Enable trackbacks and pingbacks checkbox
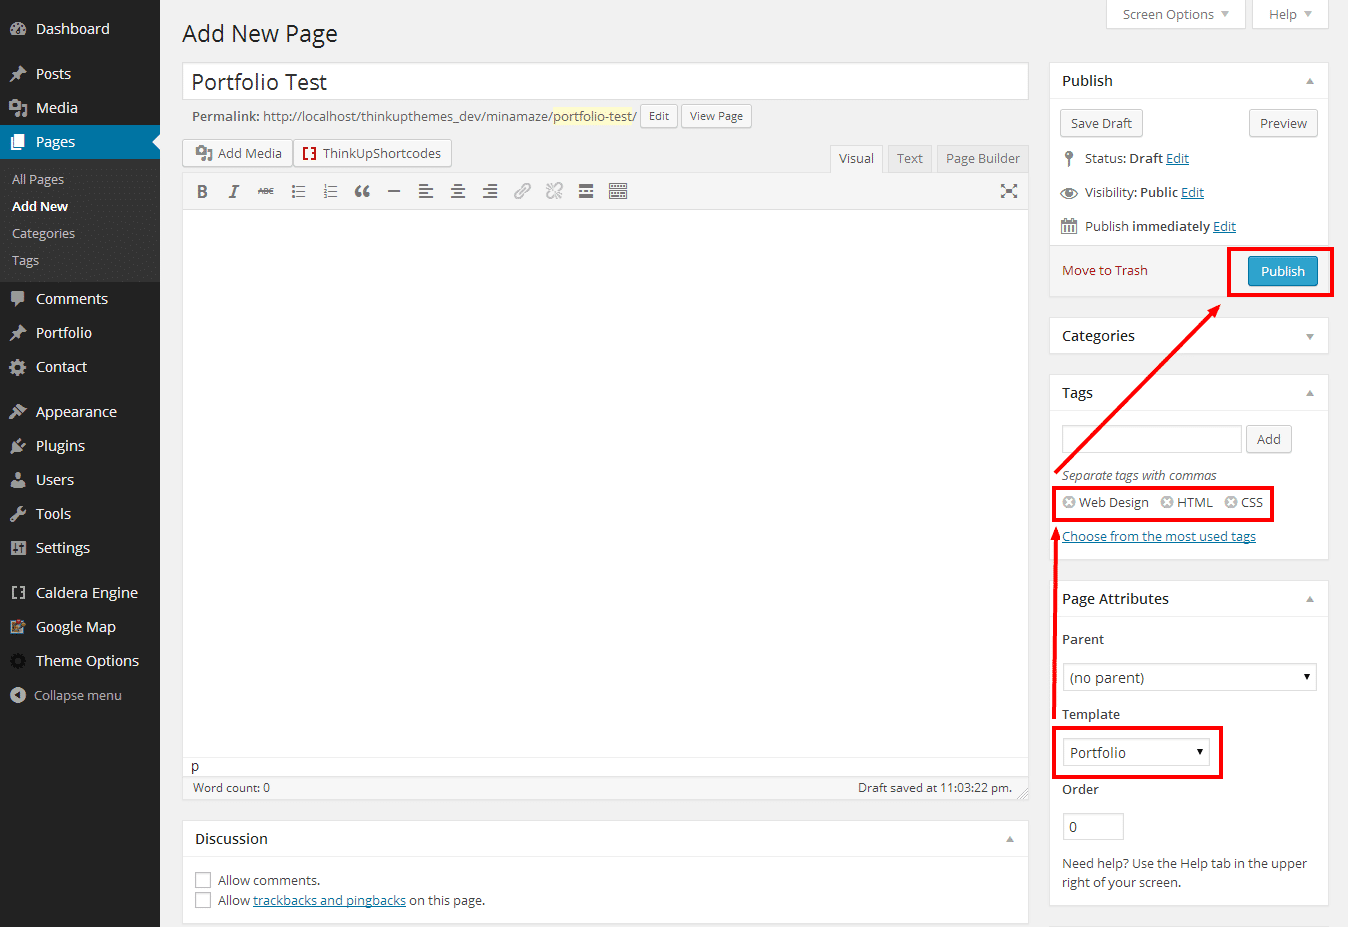This screenshot has height=927, width=1348. pyautogui.click(x=203, y=900)
